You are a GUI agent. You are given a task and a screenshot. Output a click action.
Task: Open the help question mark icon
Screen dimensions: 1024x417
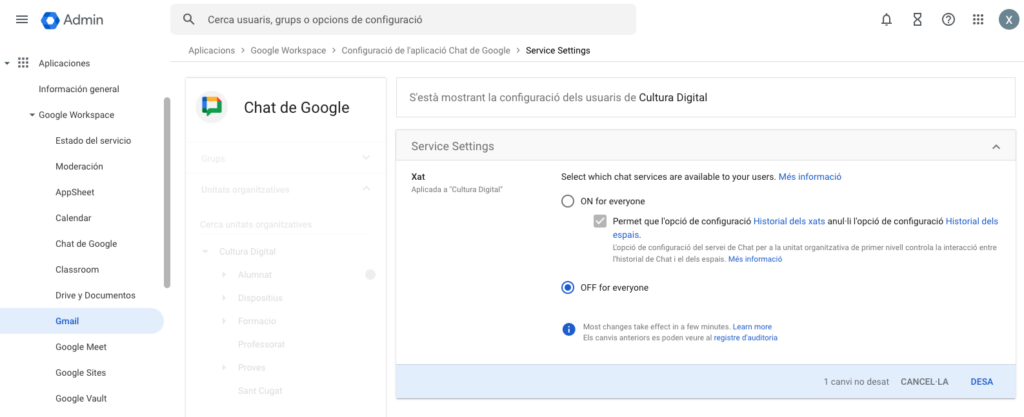click(x=948, y=20)
